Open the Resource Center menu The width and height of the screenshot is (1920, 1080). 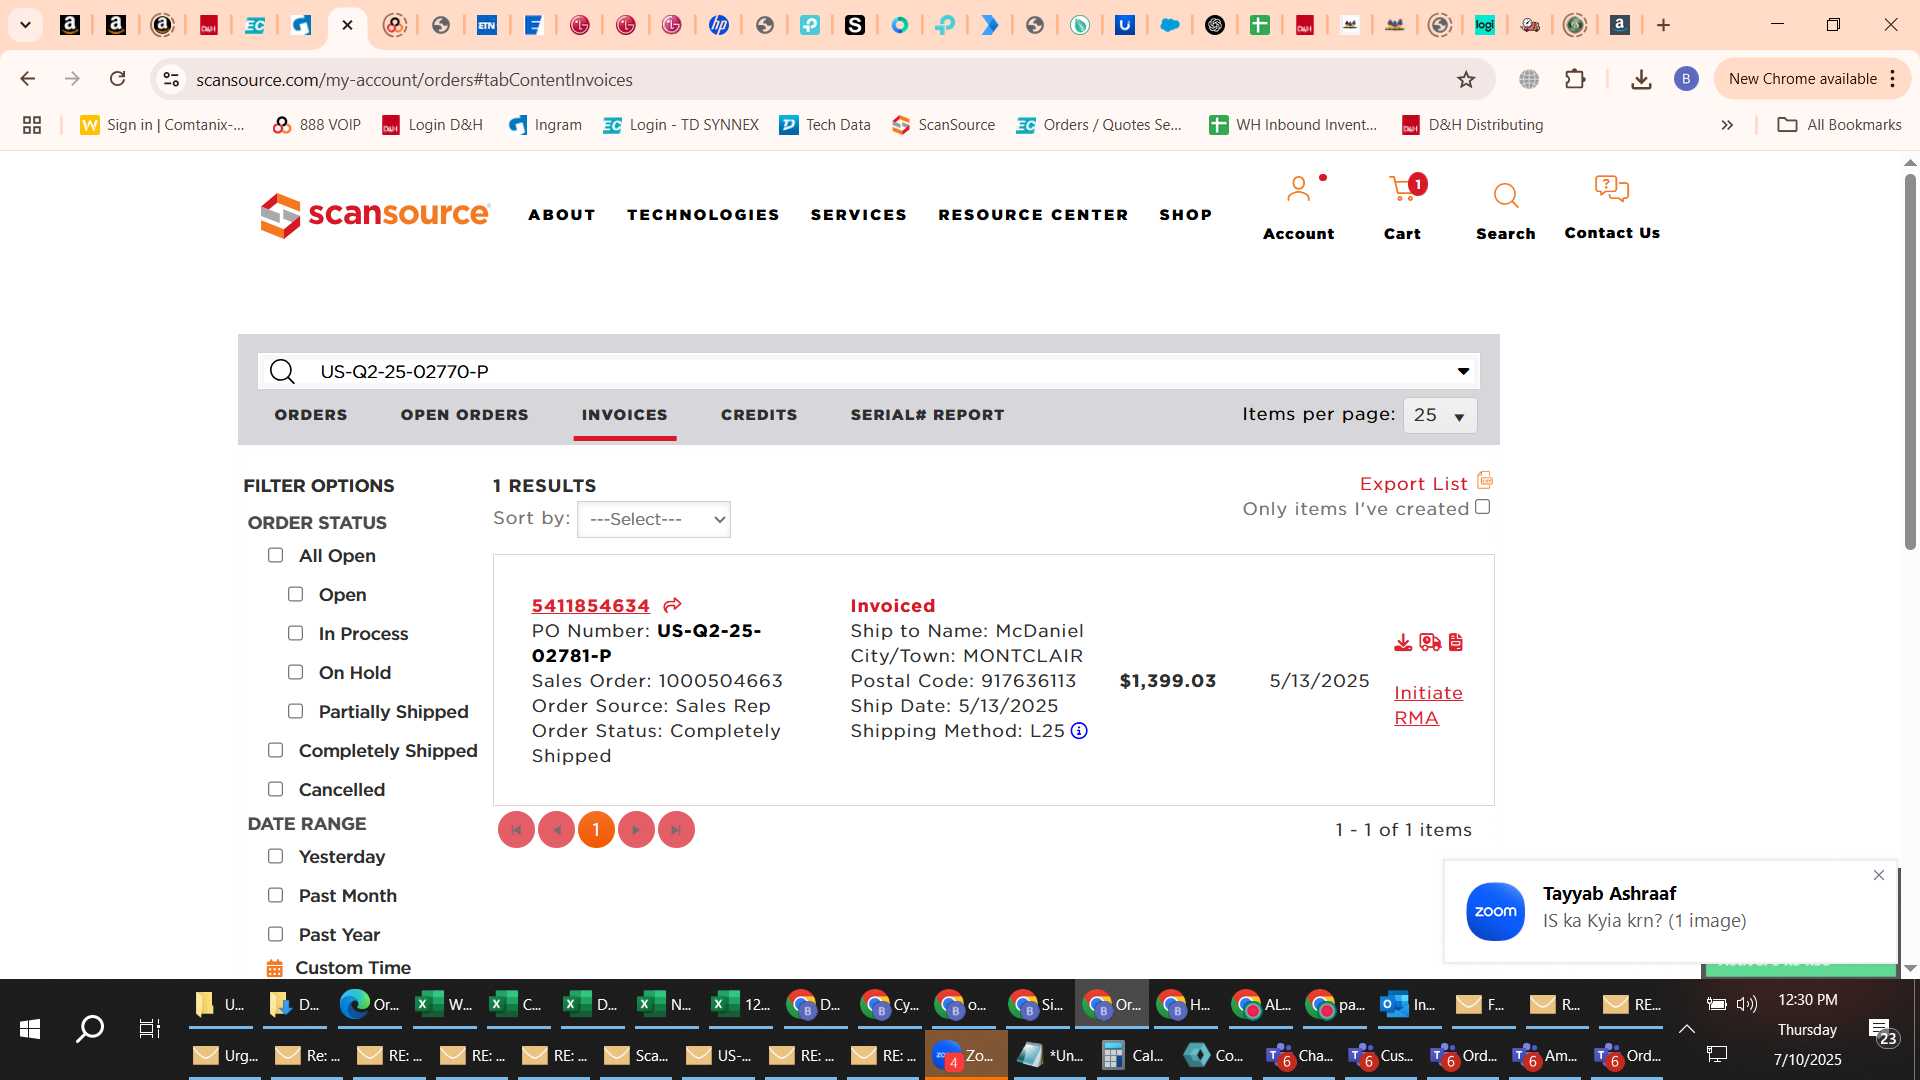click(1033, 215)
